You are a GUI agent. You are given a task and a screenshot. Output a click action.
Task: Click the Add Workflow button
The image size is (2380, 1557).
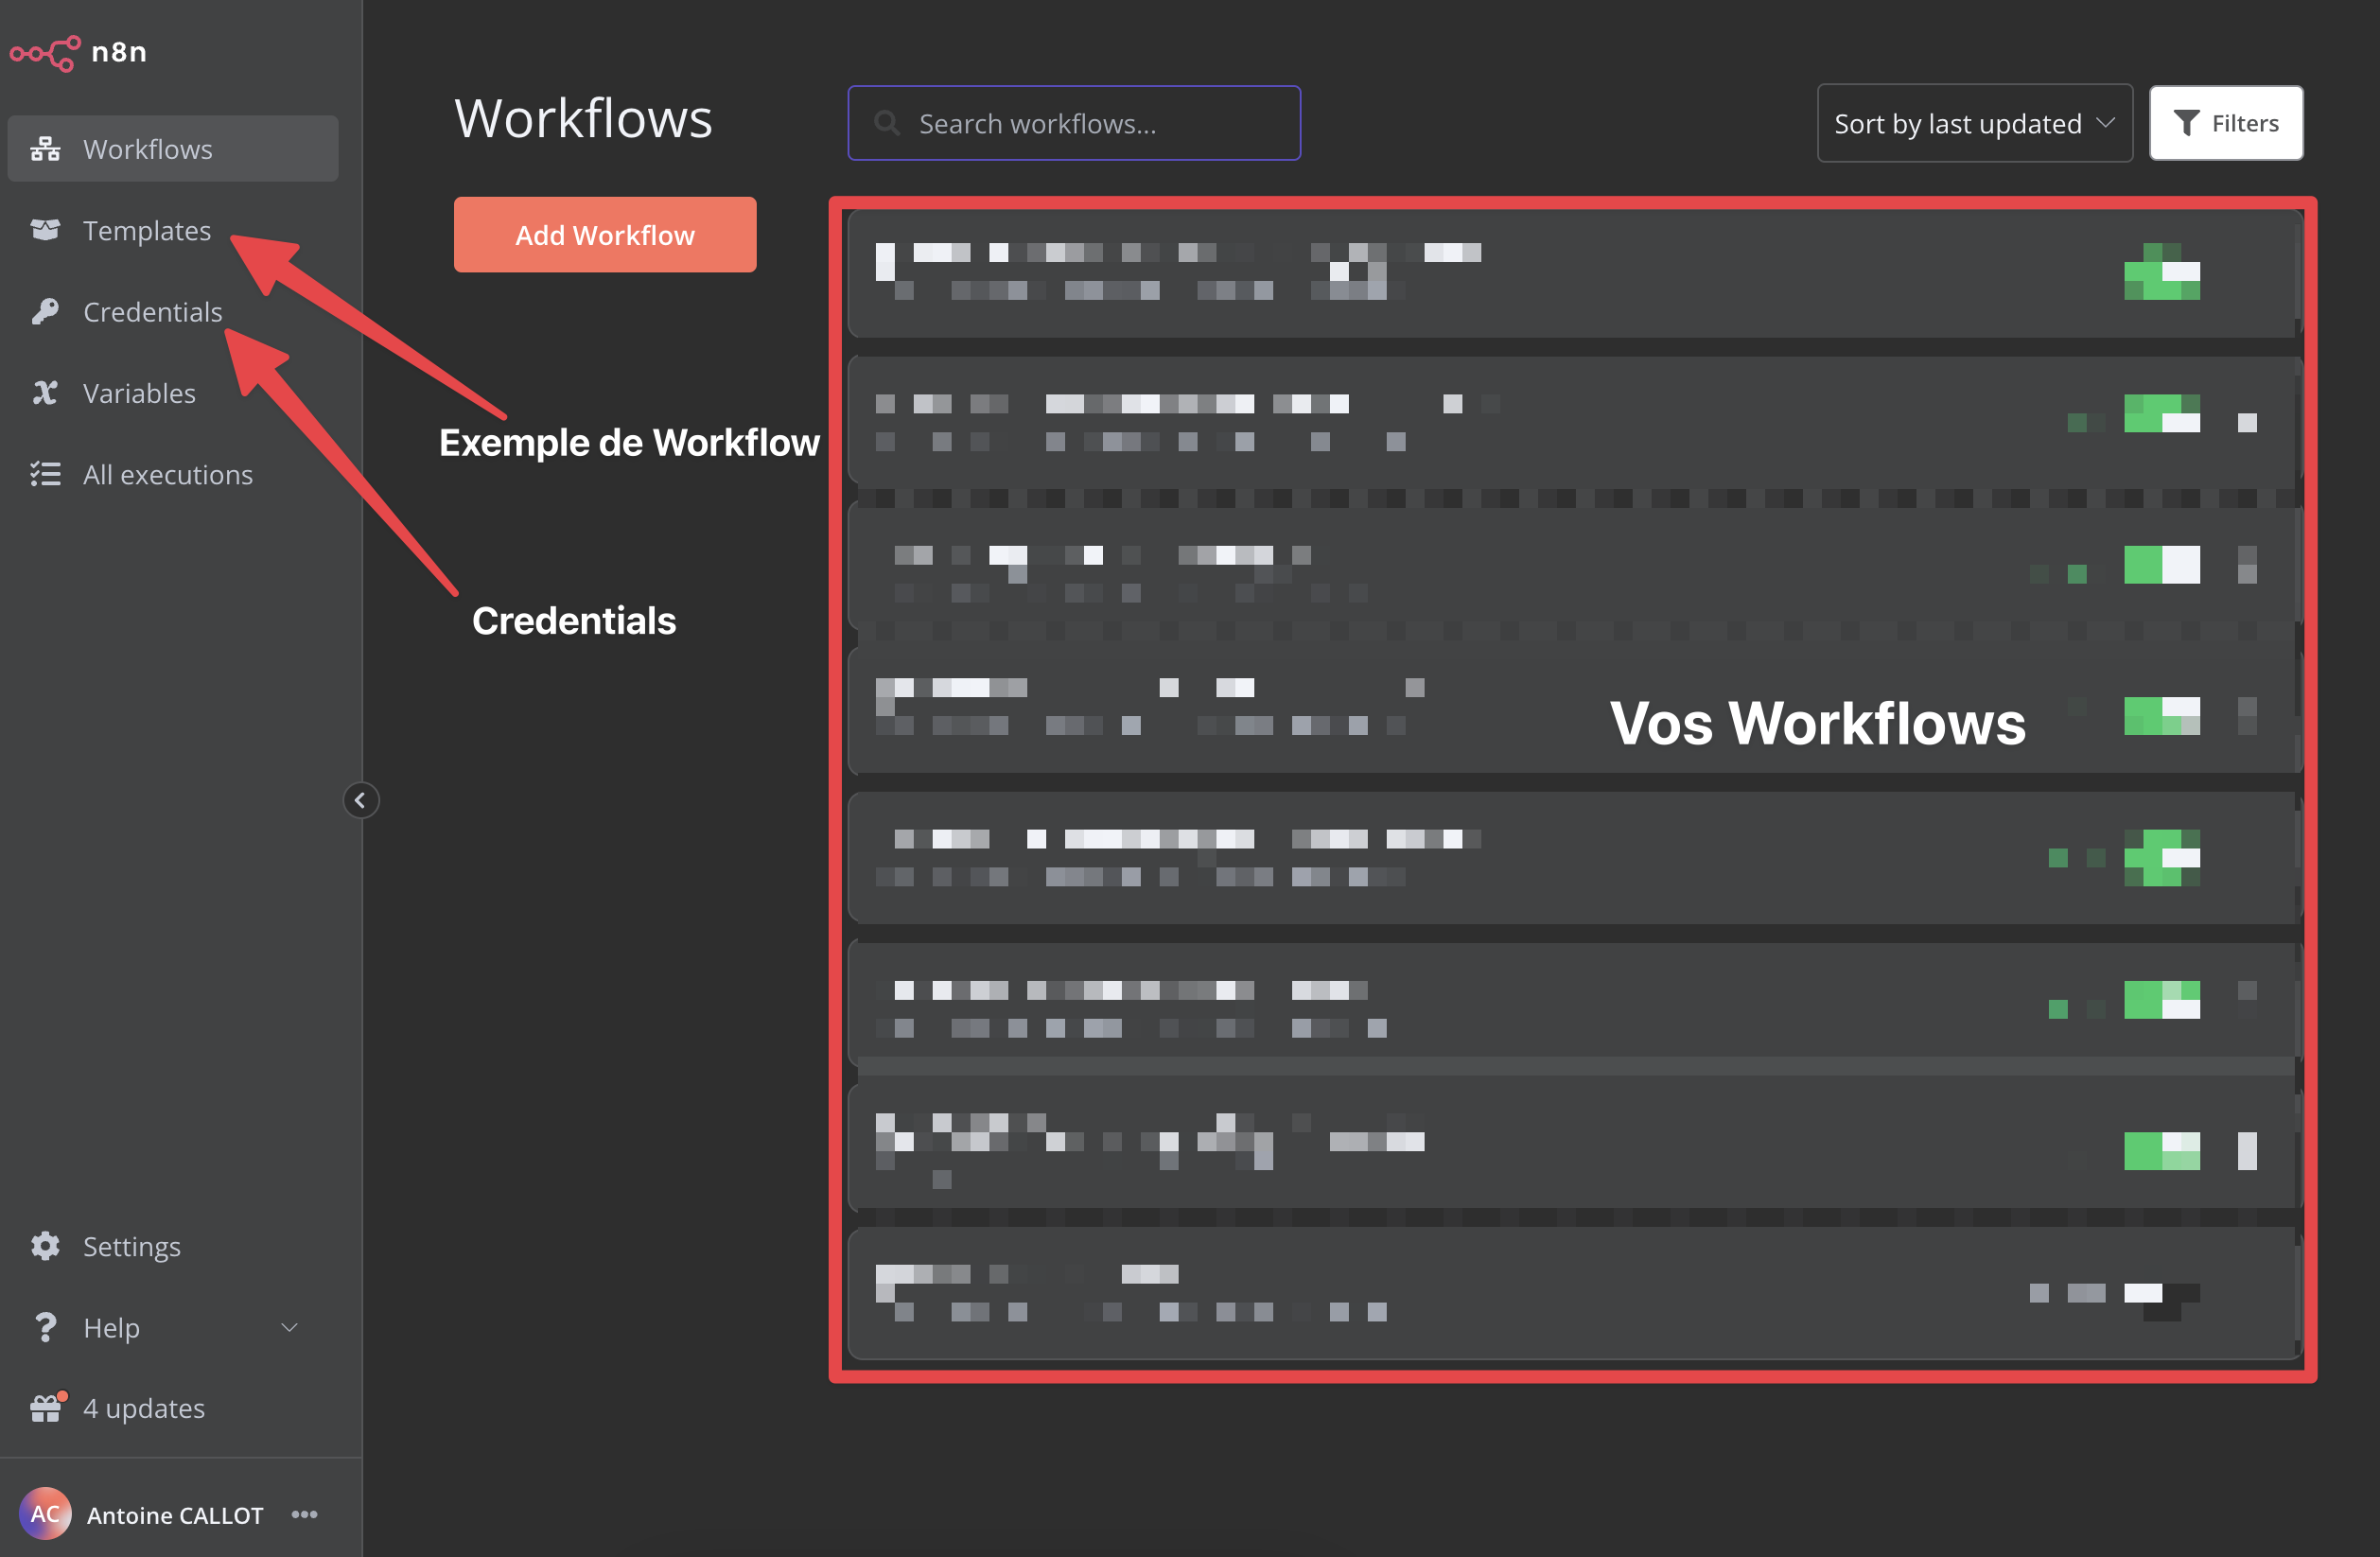point(604,235)
